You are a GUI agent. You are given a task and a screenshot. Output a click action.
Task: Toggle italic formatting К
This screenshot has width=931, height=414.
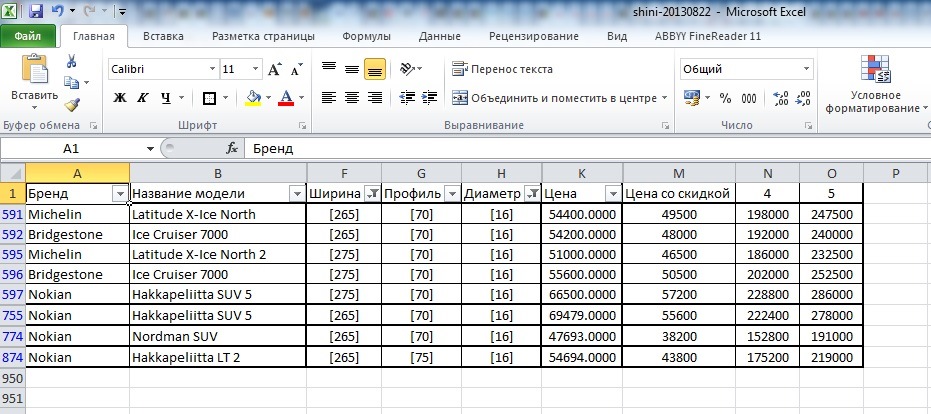coord(142,98)
